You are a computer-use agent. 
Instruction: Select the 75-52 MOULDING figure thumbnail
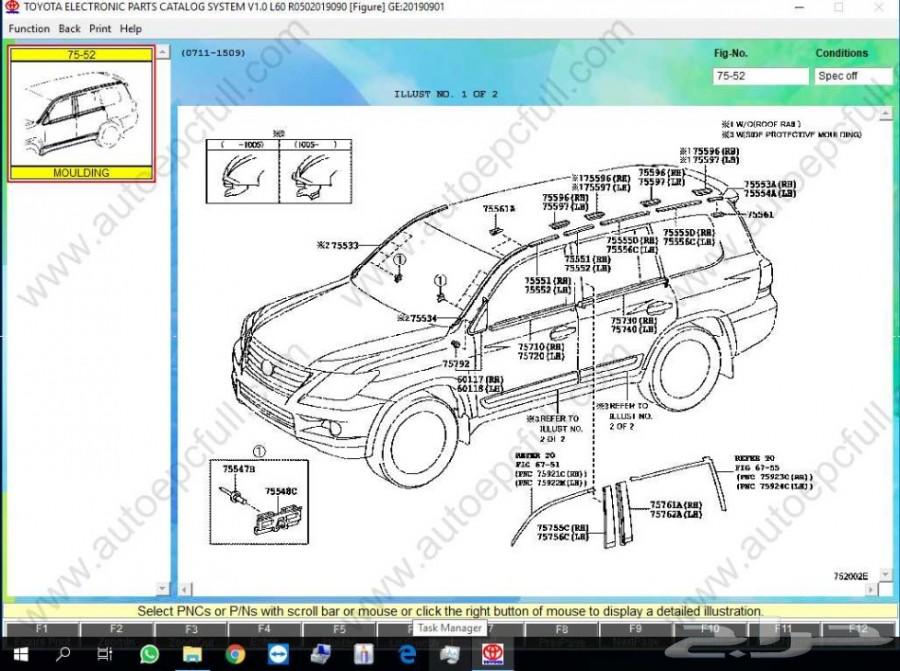point(81,114)
